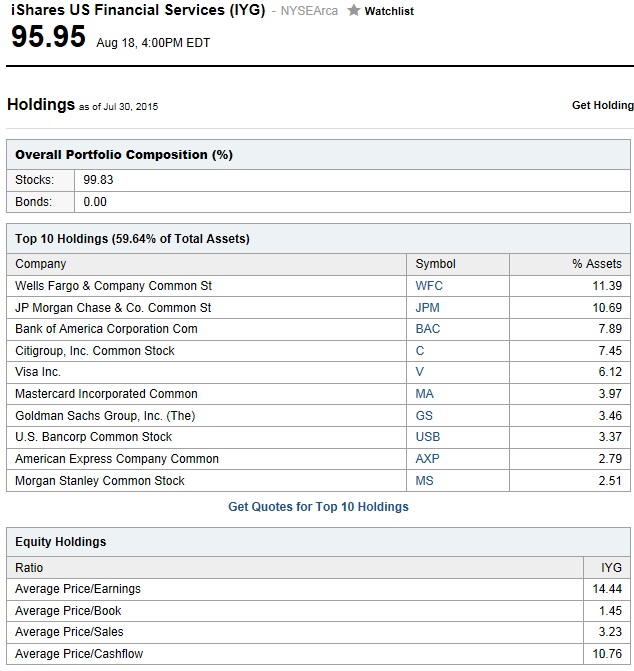
Task: Click NYSEArca exchange label
Action: click(309, 11)
